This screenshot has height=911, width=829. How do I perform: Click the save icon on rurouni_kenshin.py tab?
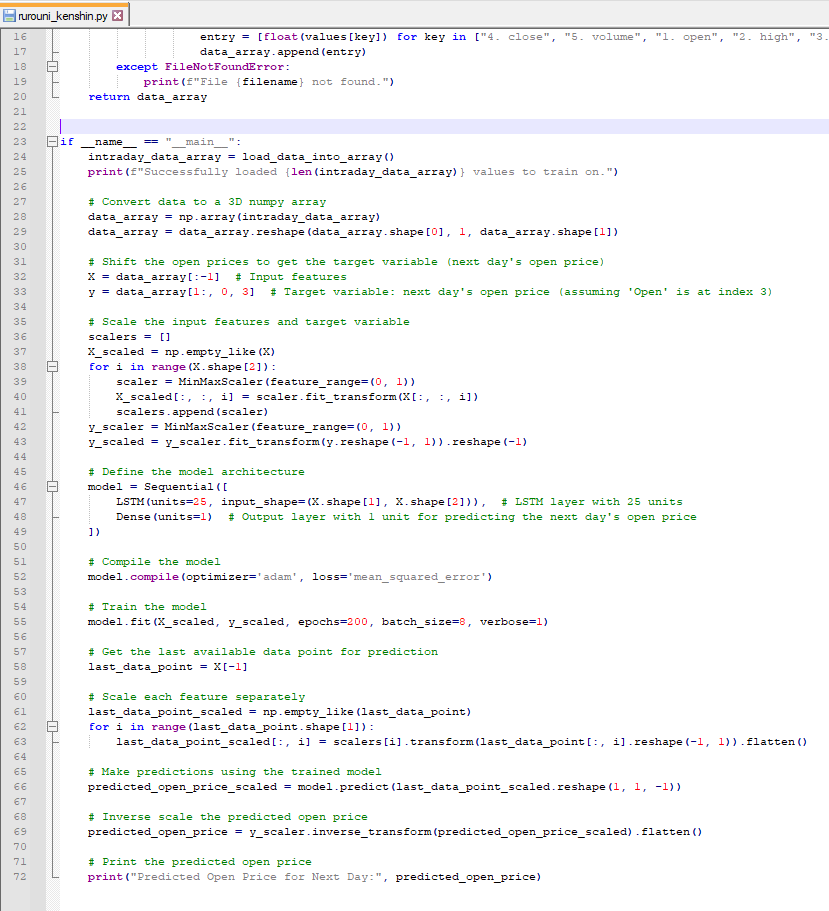click(9, 16)
